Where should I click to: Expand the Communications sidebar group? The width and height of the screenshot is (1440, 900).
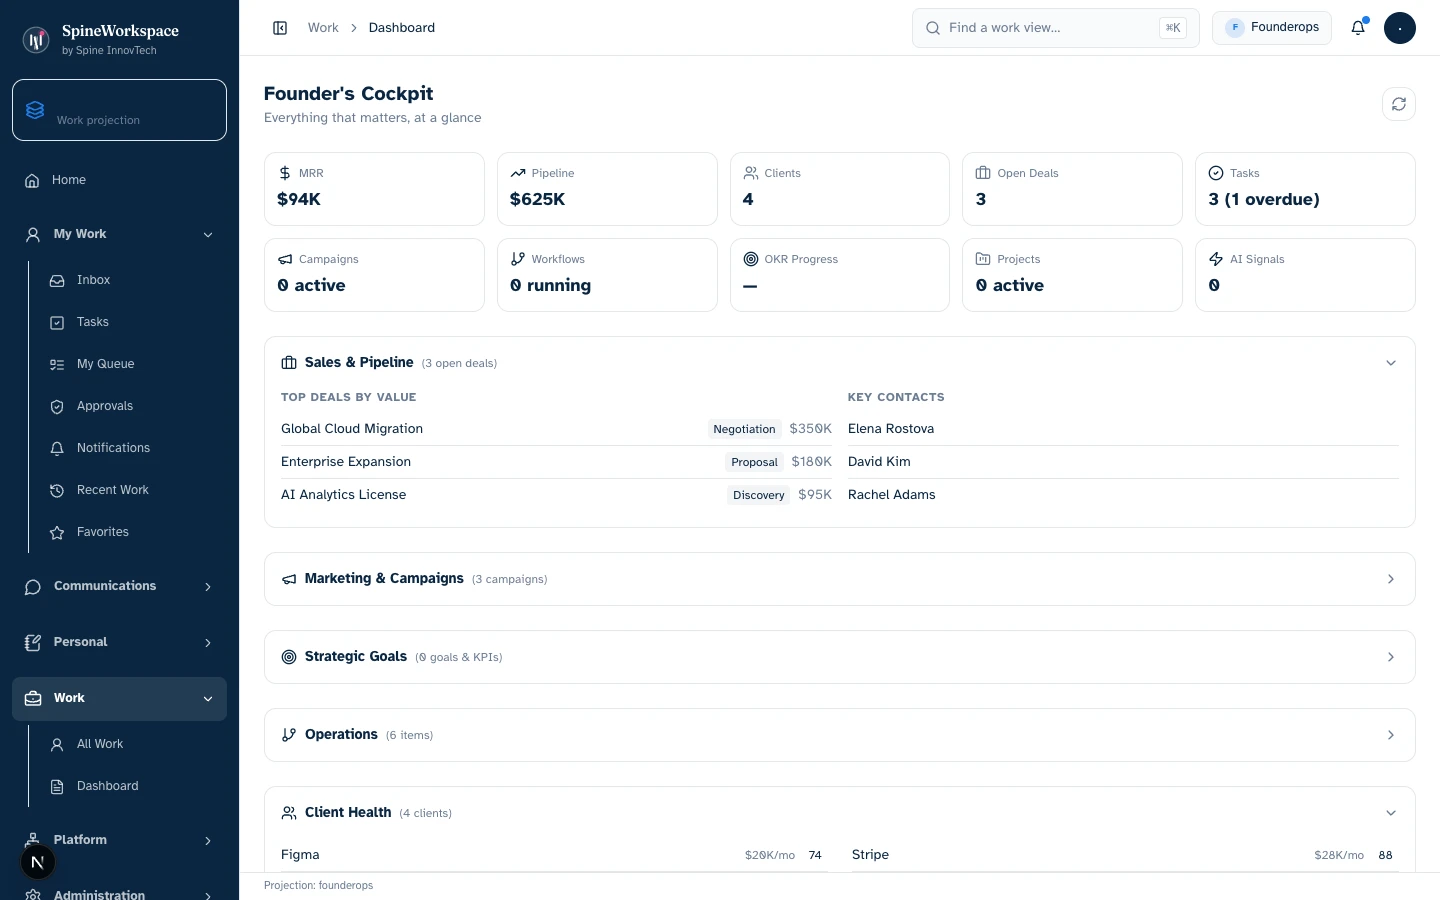119,586
